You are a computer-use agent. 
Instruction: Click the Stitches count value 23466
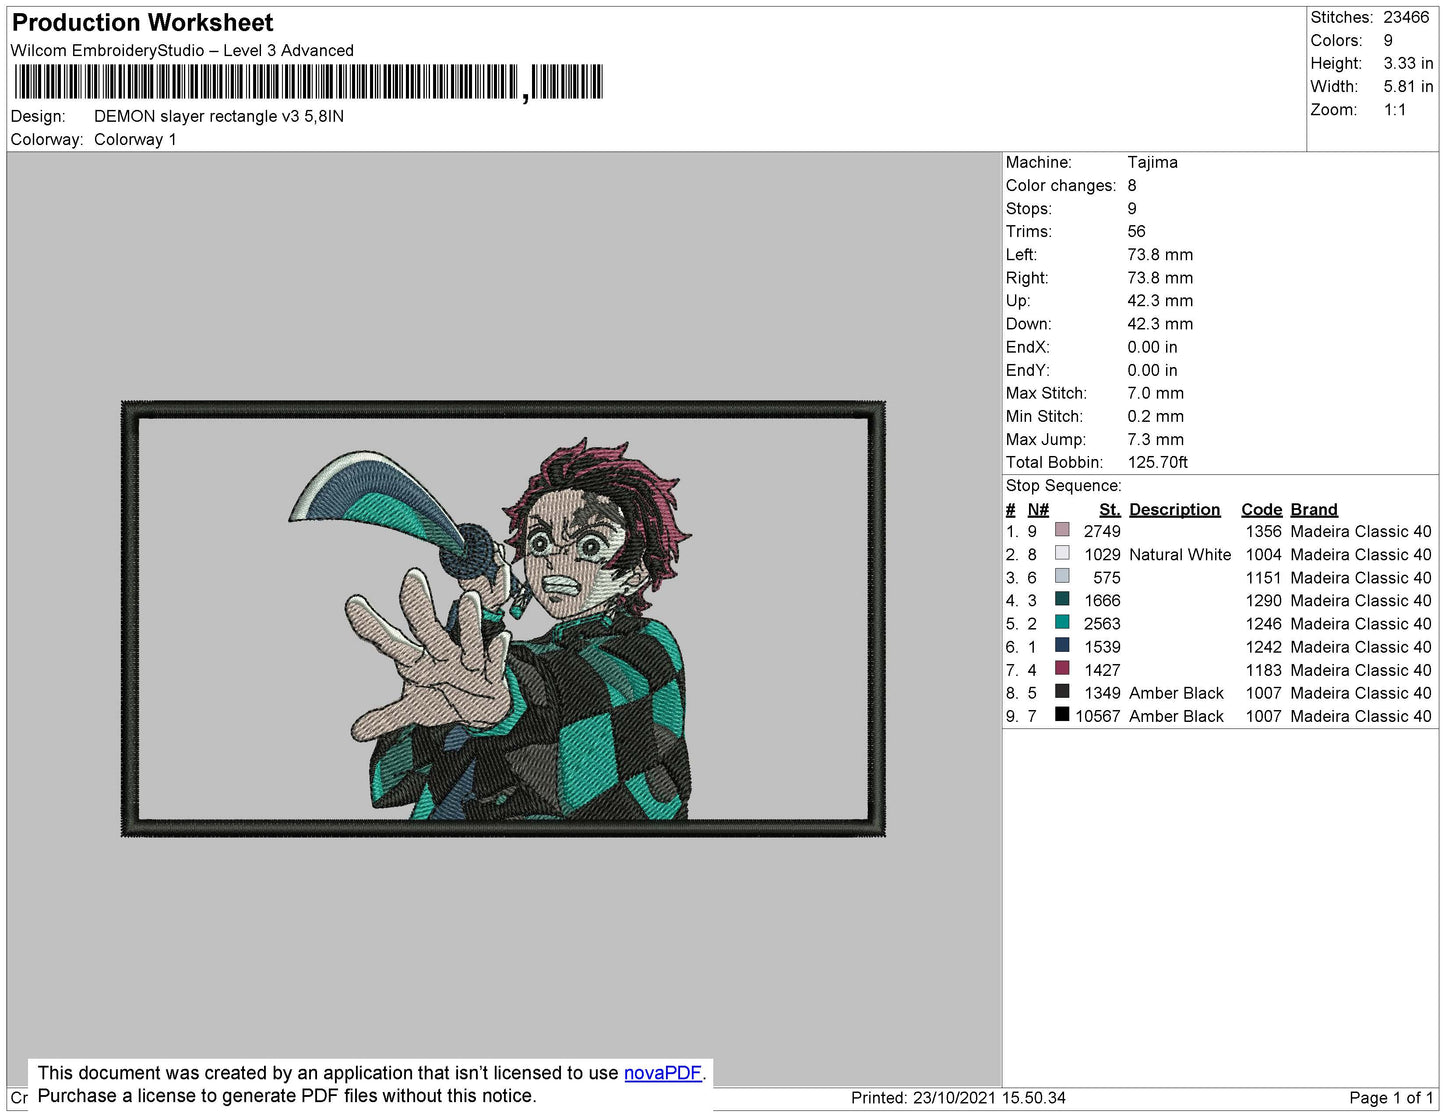coord(1405,17)
